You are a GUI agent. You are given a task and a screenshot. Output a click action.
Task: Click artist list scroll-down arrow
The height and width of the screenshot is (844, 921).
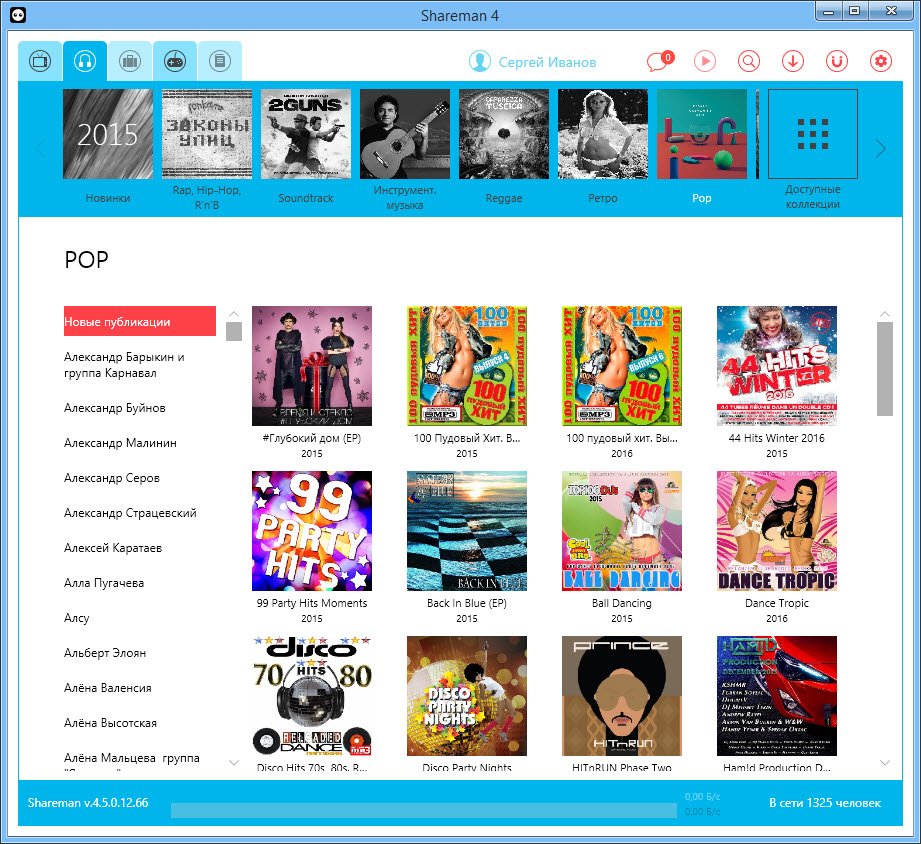click(234, 763)
